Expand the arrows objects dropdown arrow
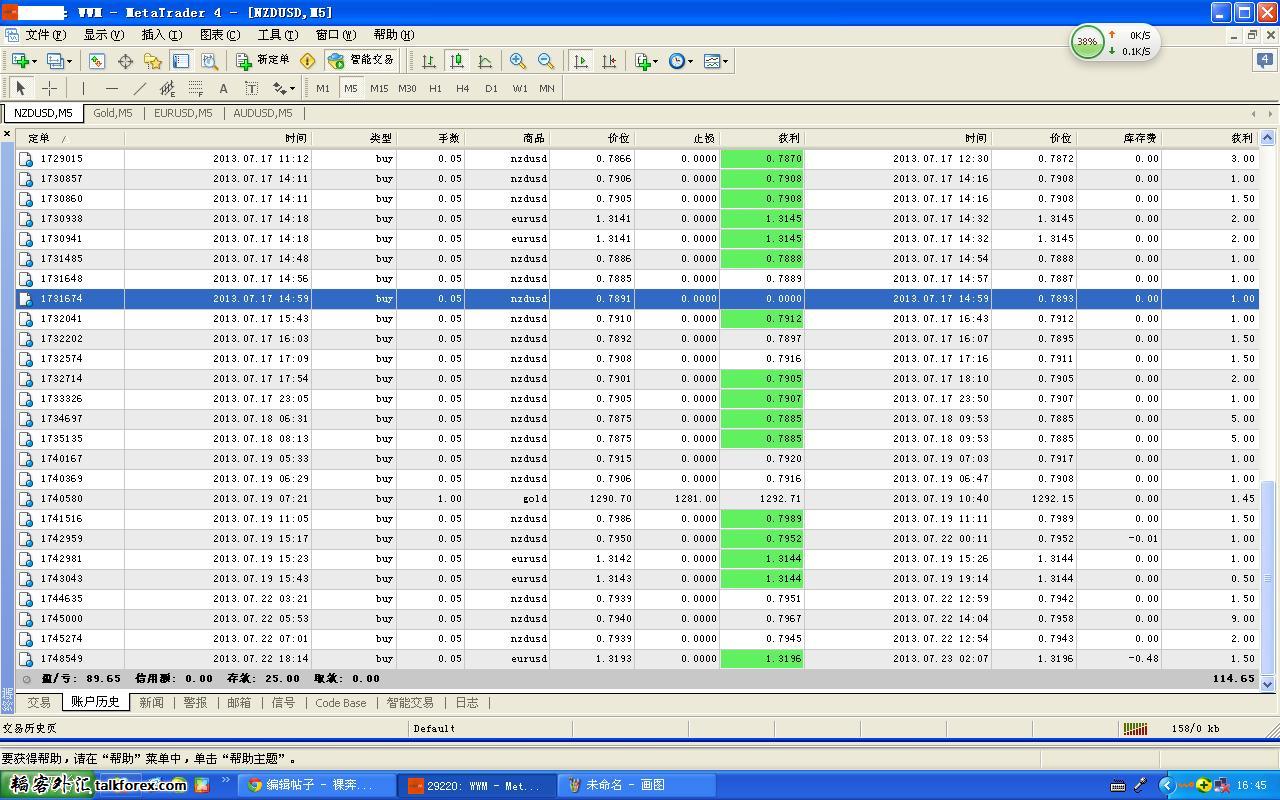The image size is (1280, 800). coord(293,88)
